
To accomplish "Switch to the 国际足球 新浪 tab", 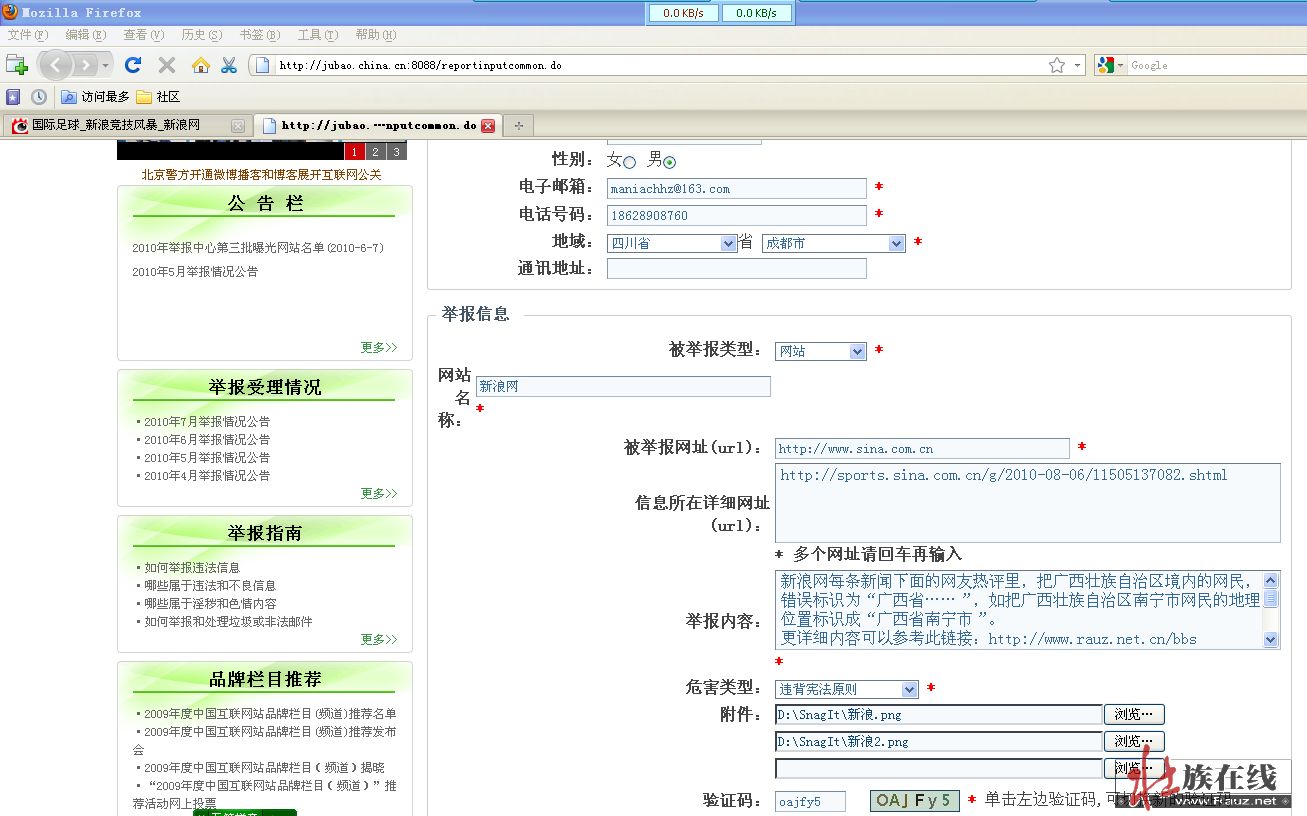I will tap(115, 126).
